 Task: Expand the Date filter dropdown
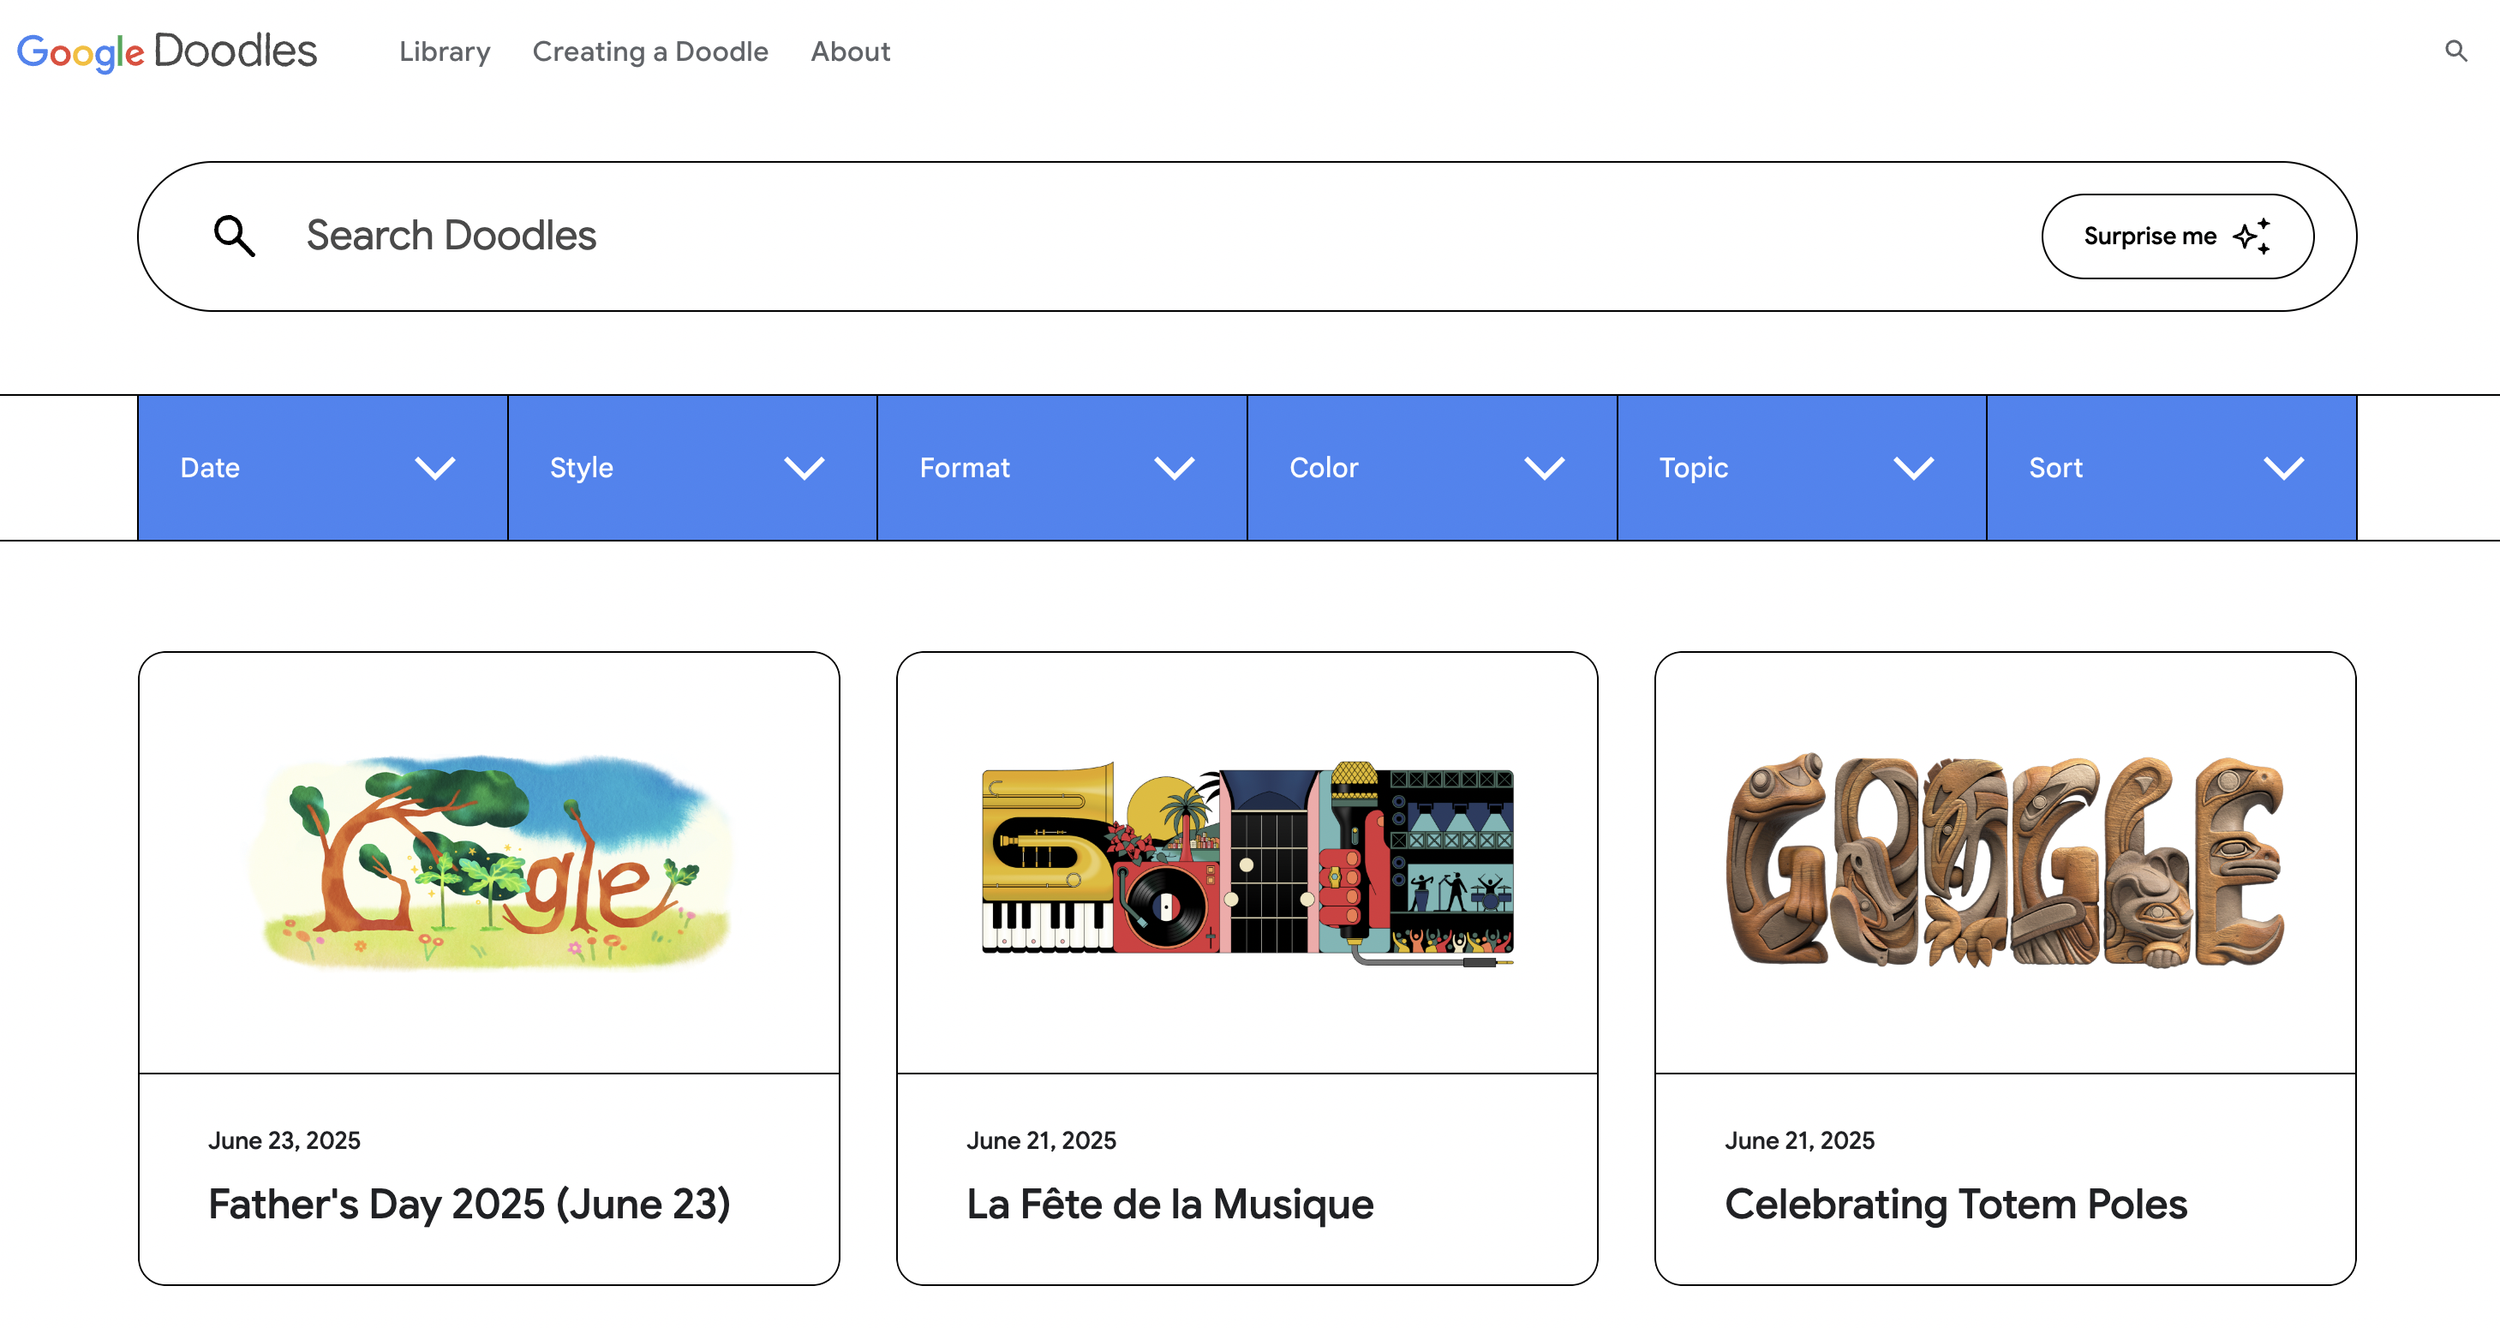(323, 468)
